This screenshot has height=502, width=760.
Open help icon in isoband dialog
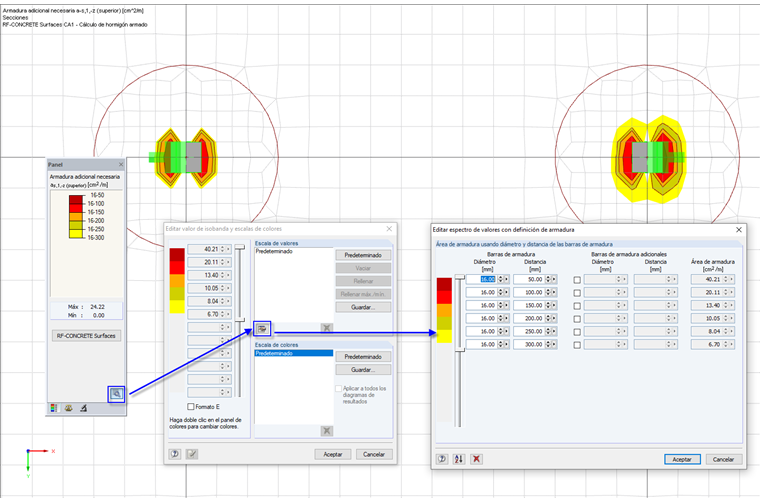tap(175, 454)
